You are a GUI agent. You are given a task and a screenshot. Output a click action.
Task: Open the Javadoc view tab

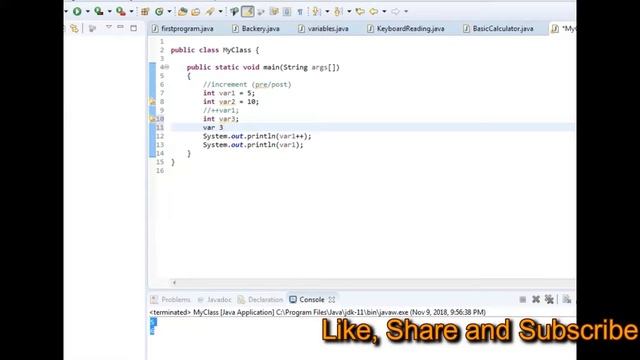point(214,300)
